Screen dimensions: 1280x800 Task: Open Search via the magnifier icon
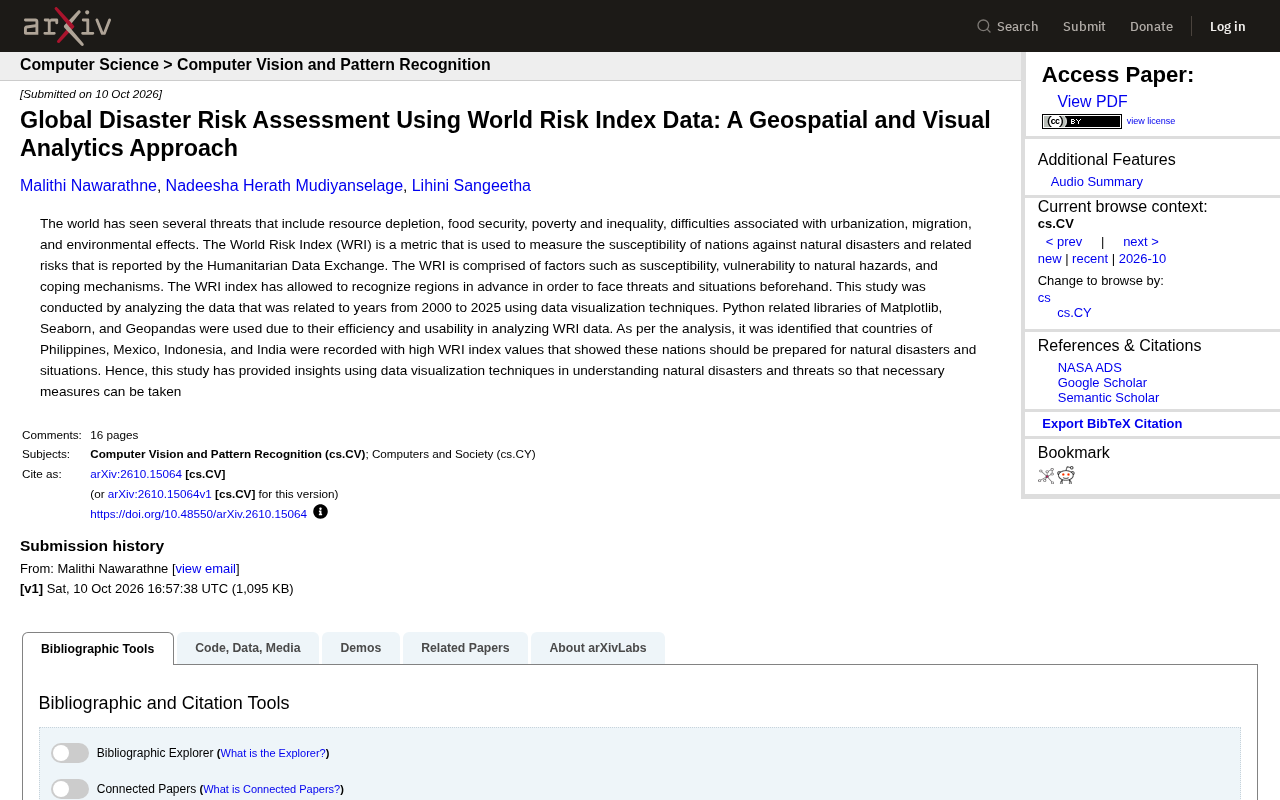tap(984, 26)
